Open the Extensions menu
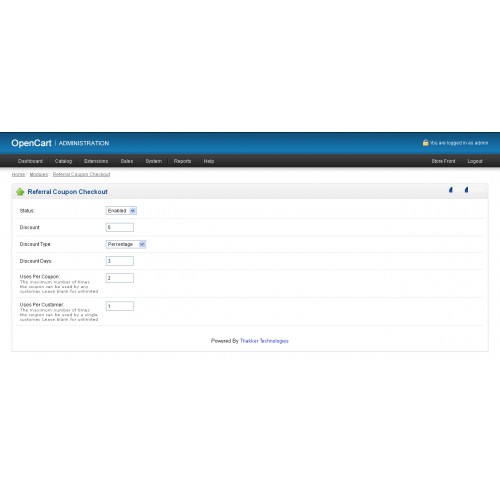Screen dimensions: 500x500 tap(96, 161)
